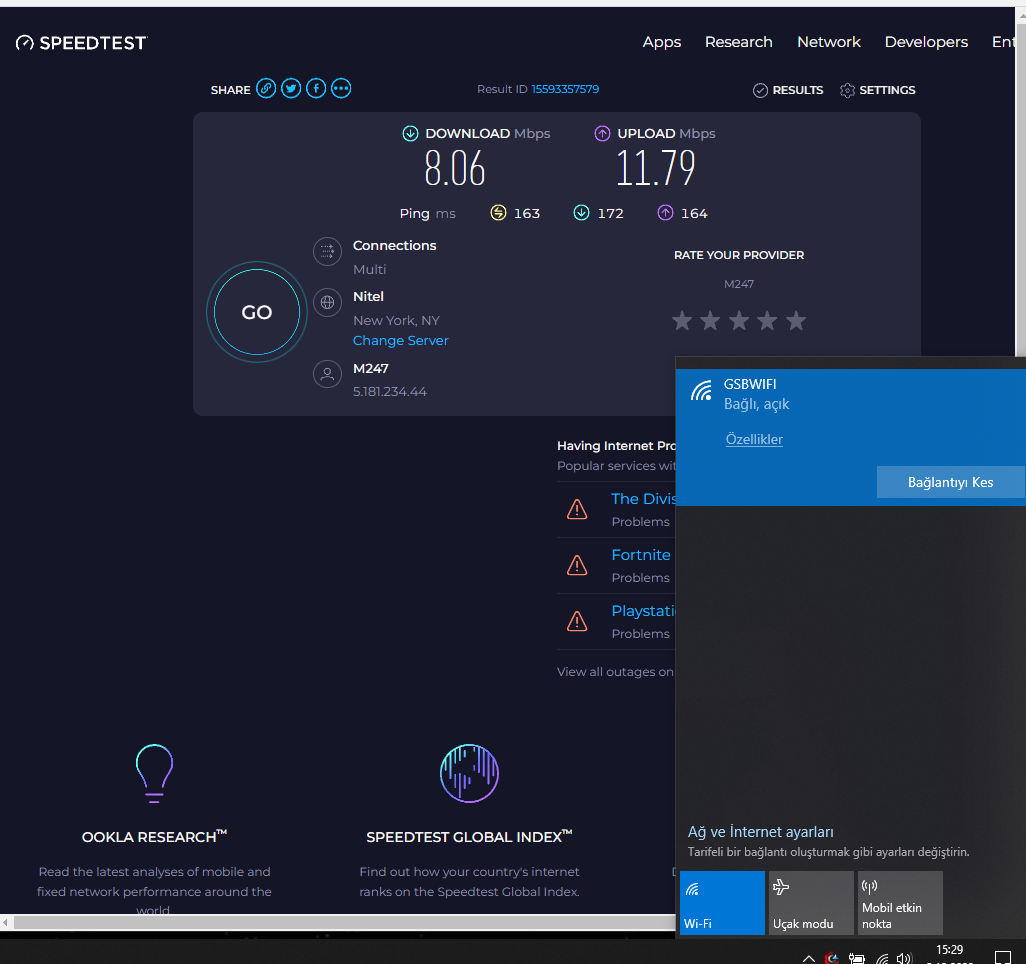Toggle Mobil etkin nokta tile
Viewport: 1026px width, 964px height.
pos(900,902)
